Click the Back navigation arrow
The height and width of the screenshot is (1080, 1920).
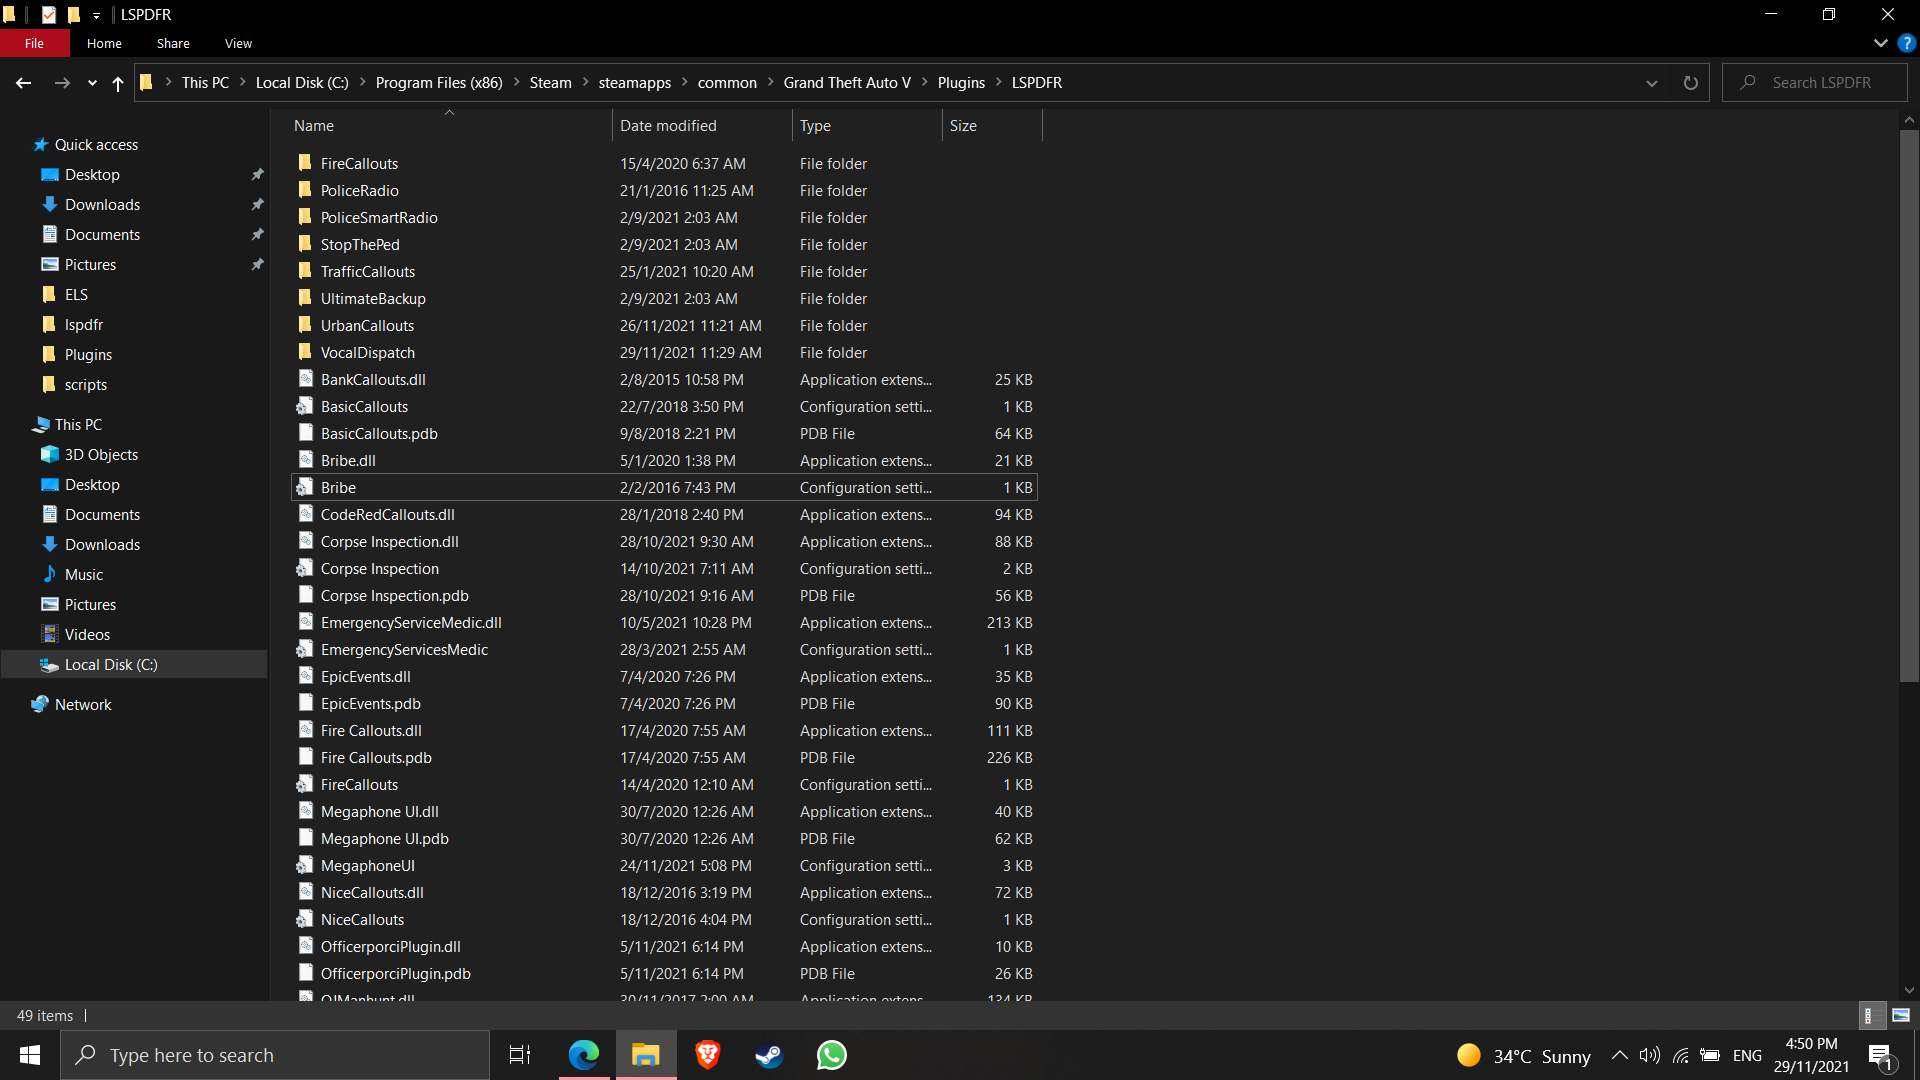(23, 83)
